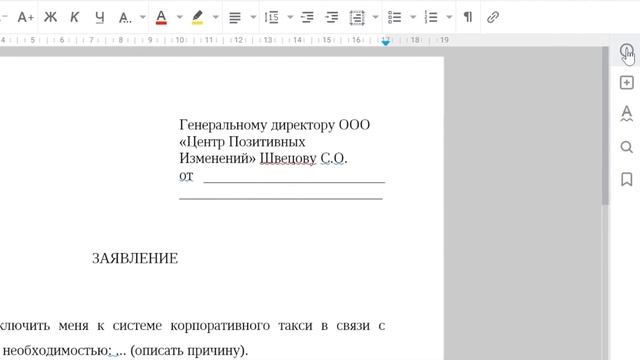
Task: Expand the alignment options dropdown
Action: (253, 17)
